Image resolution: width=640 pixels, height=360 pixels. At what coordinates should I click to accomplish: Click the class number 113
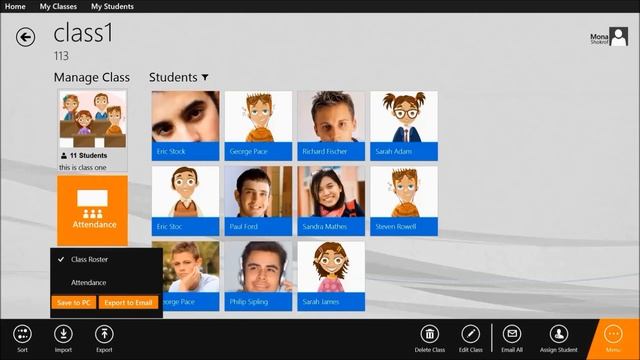[61, 56]
